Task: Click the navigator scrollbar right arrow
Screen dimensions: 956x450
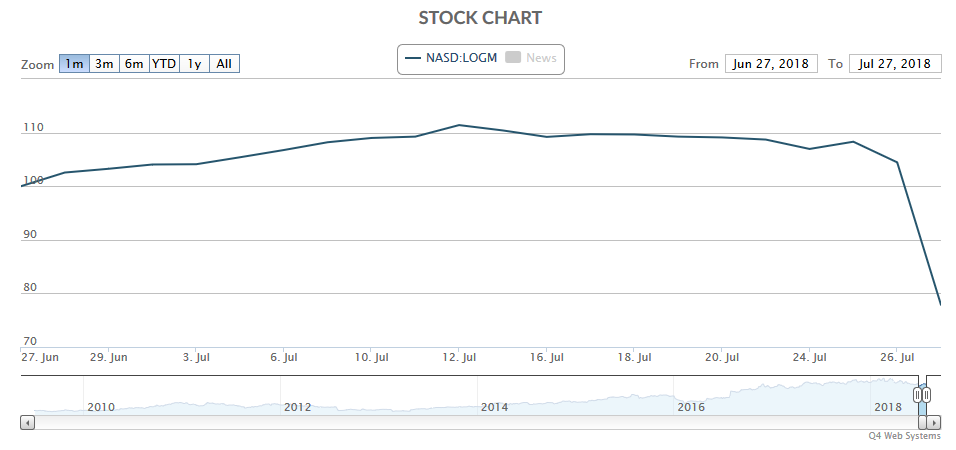Action: click(933, 422)
